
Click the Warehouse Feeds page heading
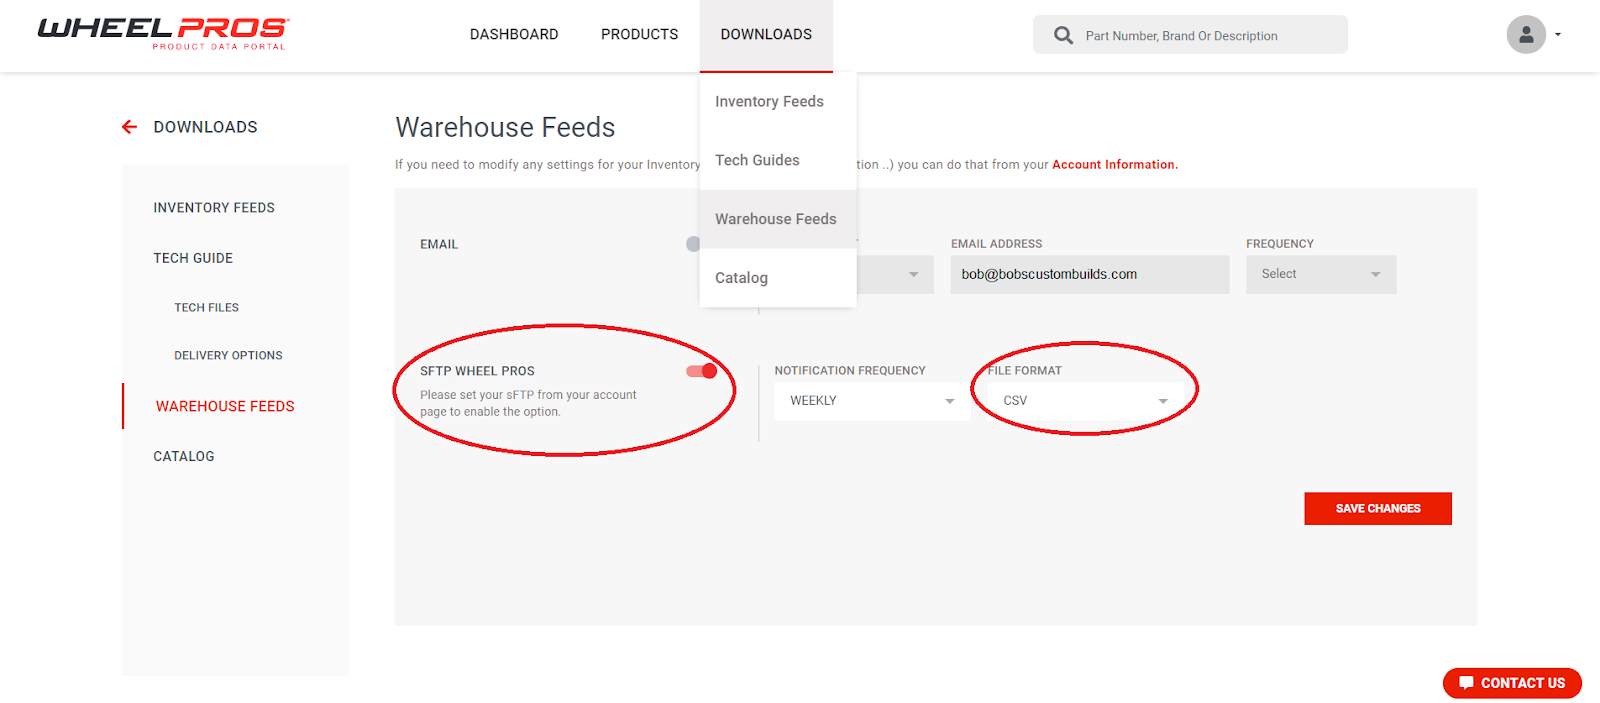point(505,127)
